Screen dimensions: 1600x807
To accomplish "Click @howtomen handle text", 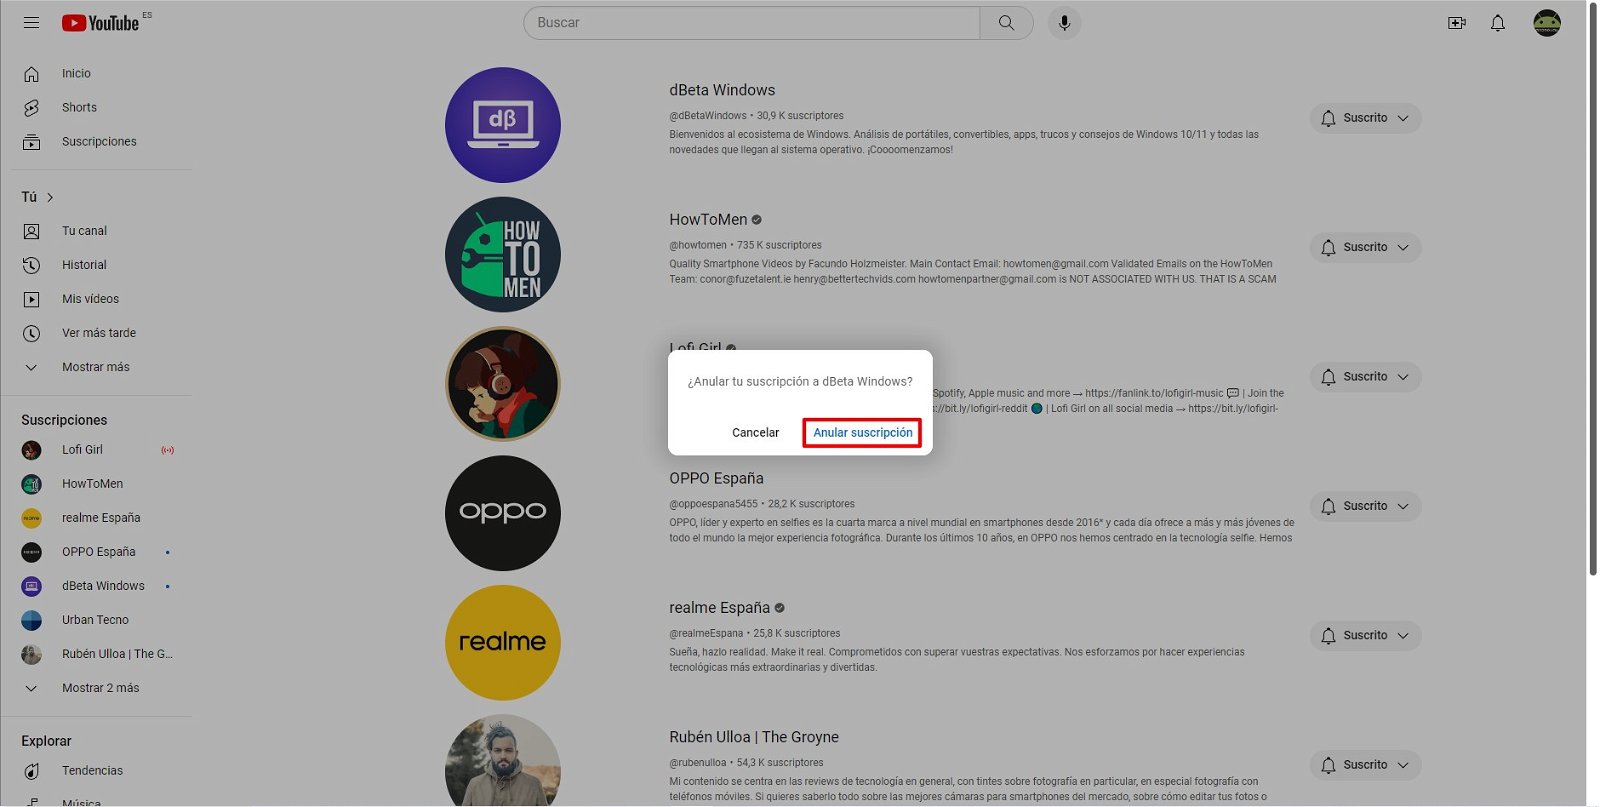I will coord(698,245).
